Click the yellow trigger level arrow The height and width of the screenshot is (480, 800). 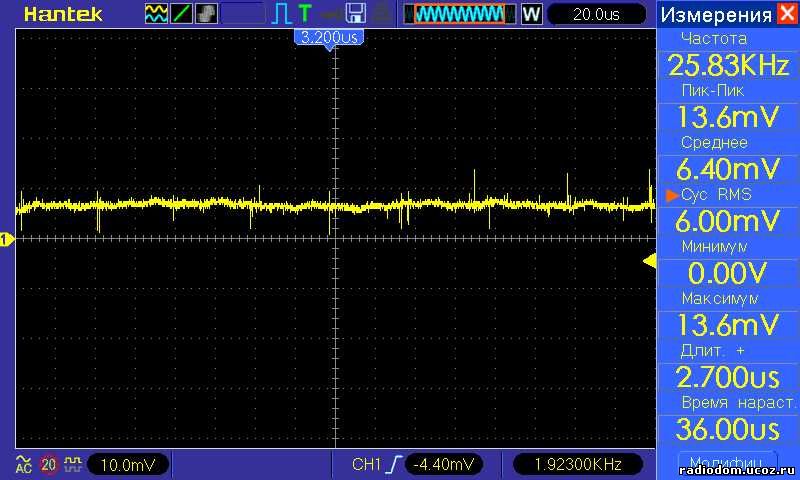[x=649, y=261]
